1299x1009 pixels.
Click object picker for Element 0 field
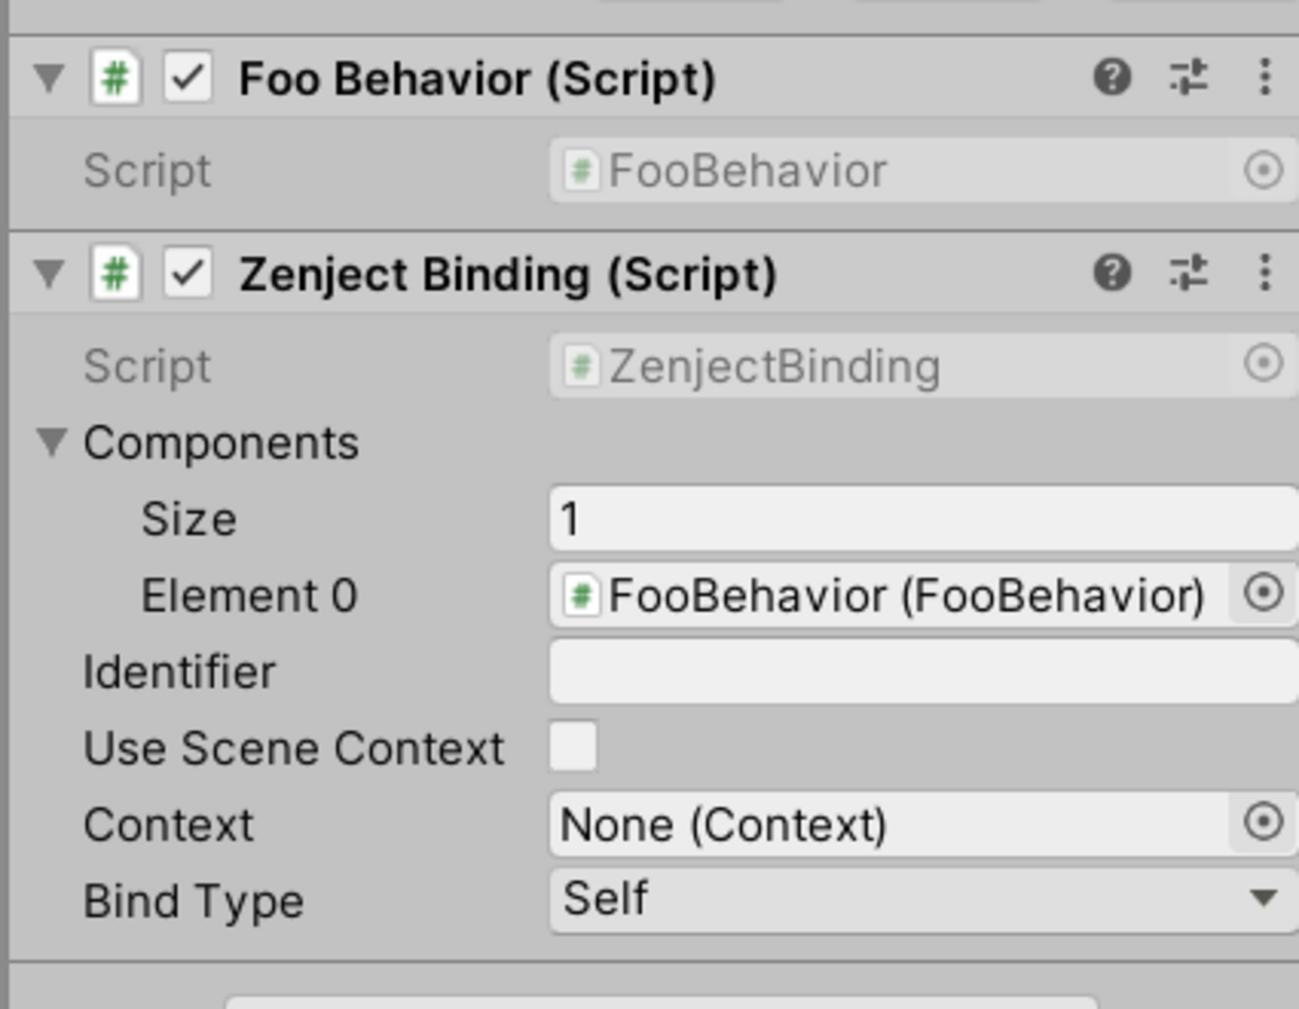tap(1263, 594)
